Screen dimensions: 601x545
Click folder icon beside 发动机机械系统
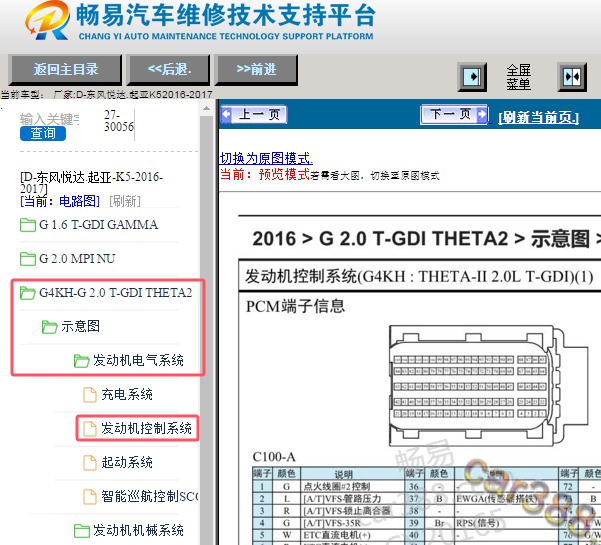(x=81, y=531)
